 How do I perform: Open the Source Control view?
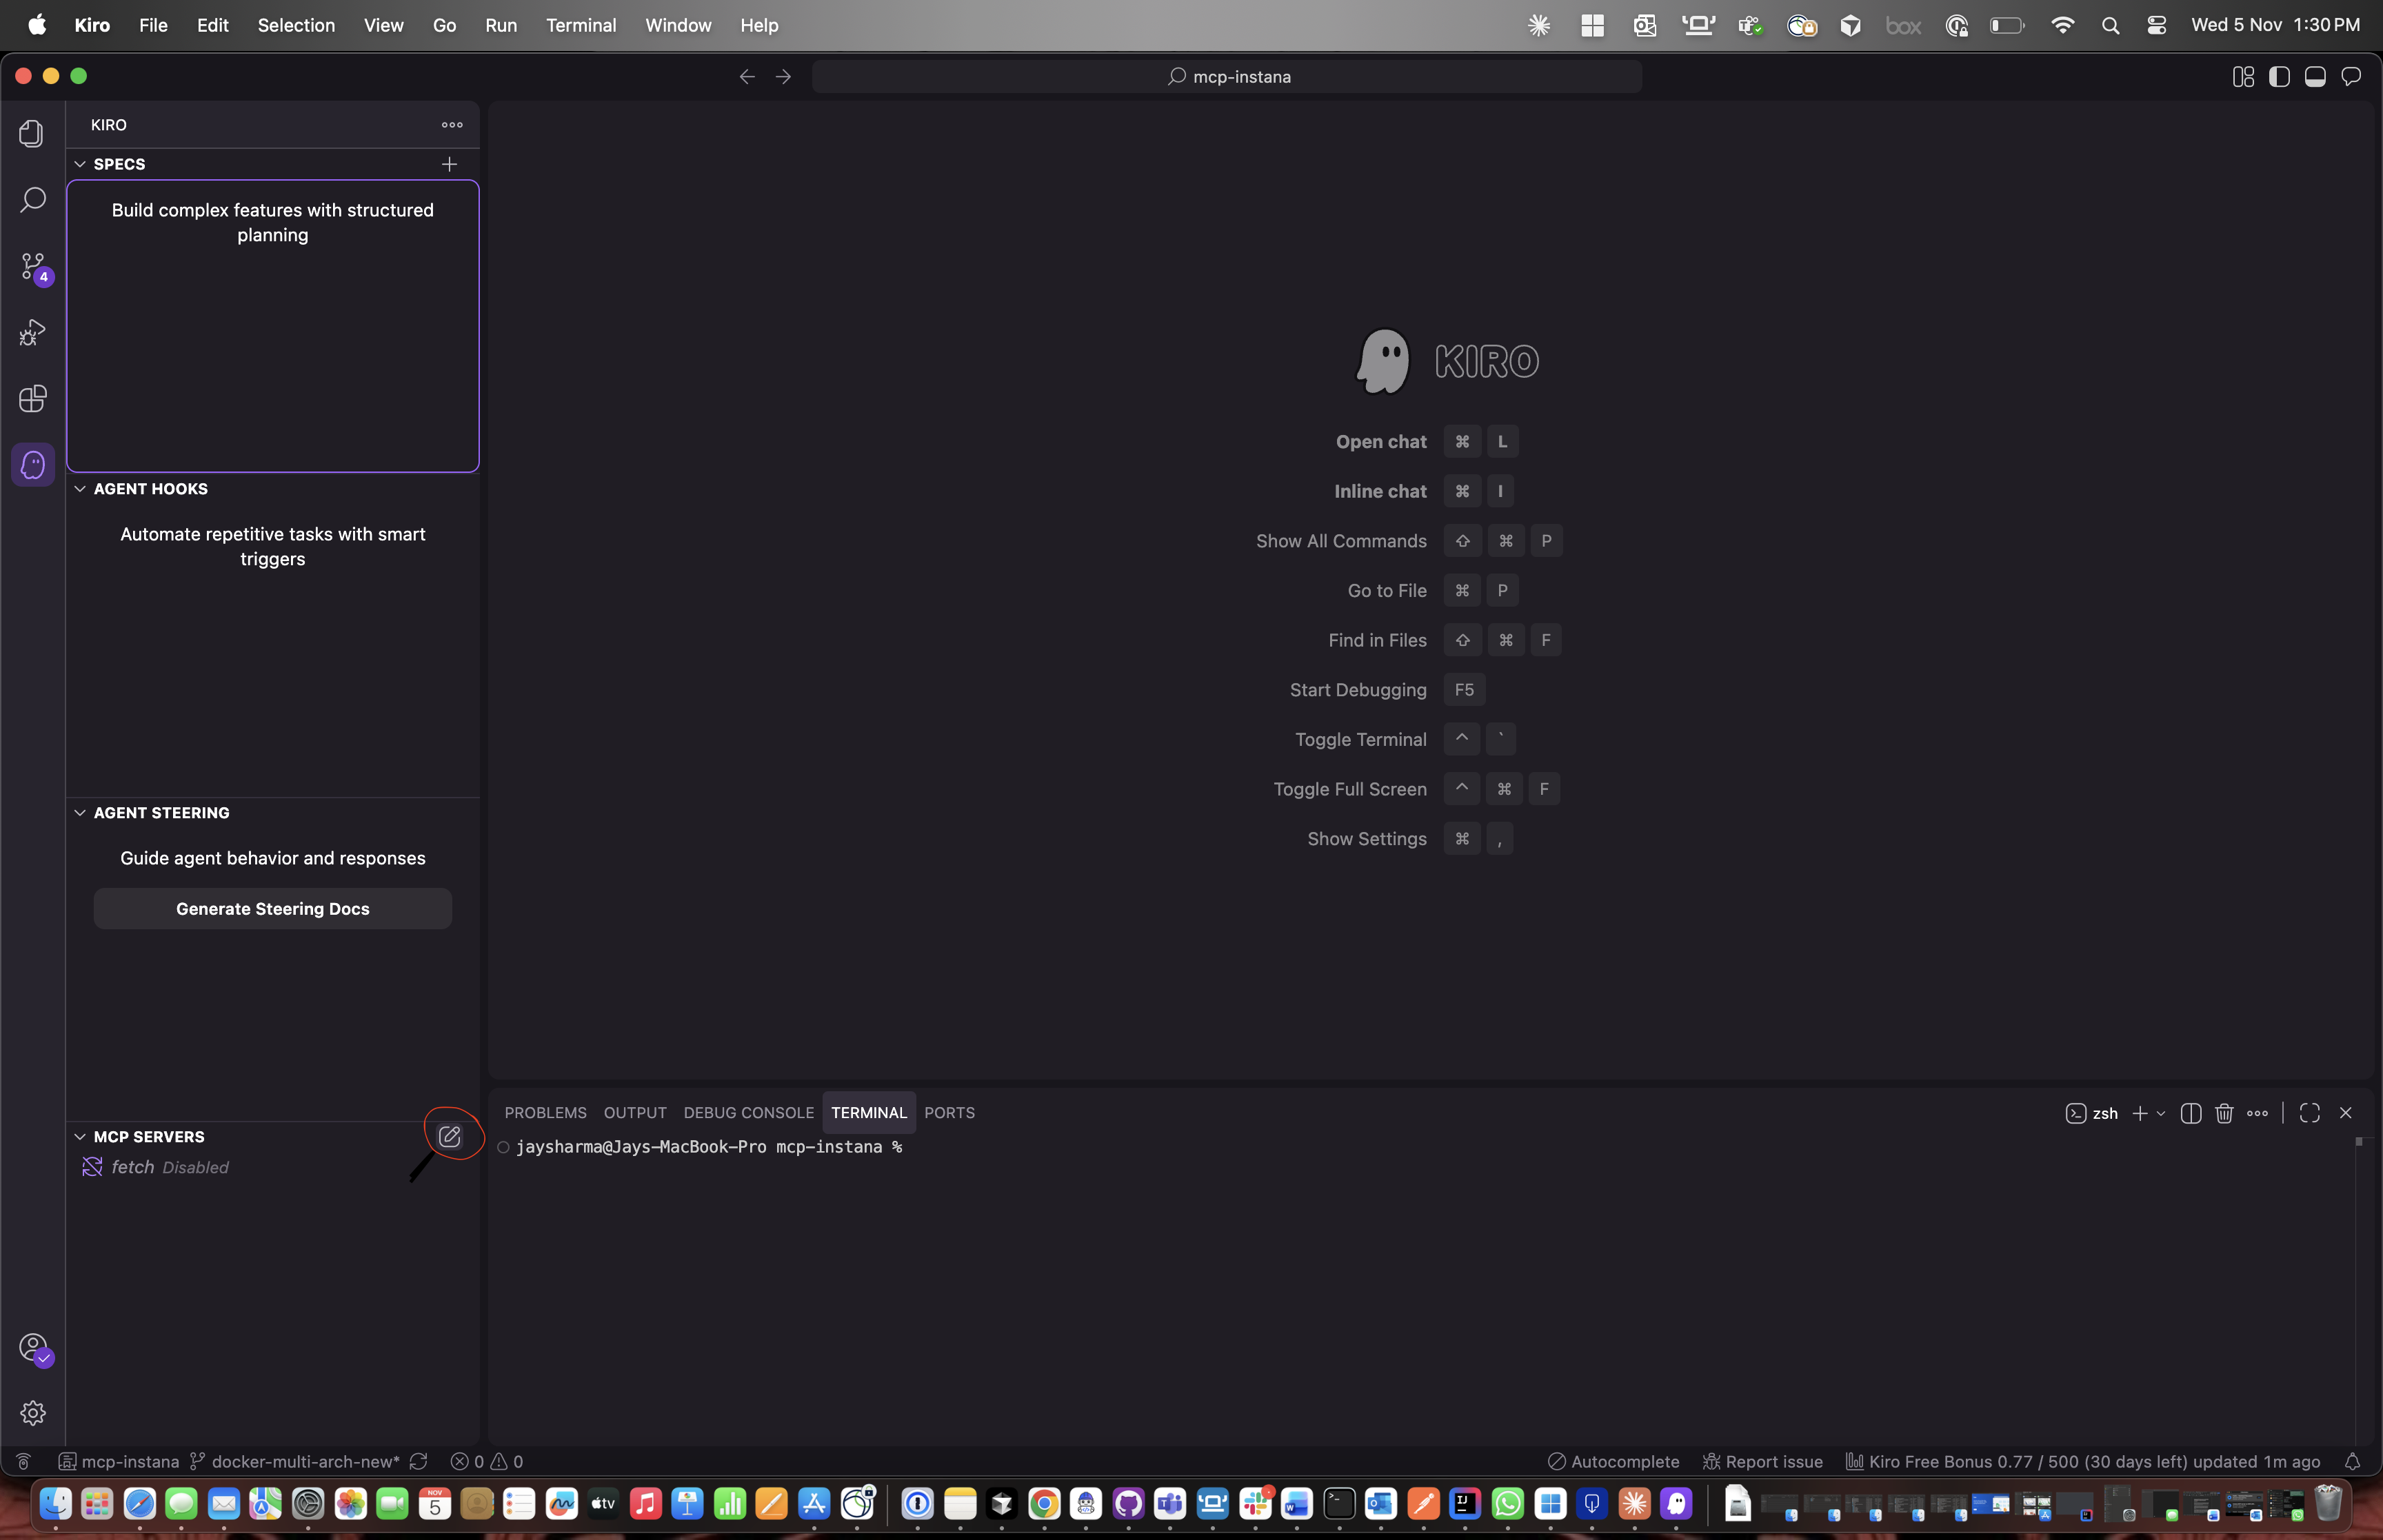pos(32,266)
